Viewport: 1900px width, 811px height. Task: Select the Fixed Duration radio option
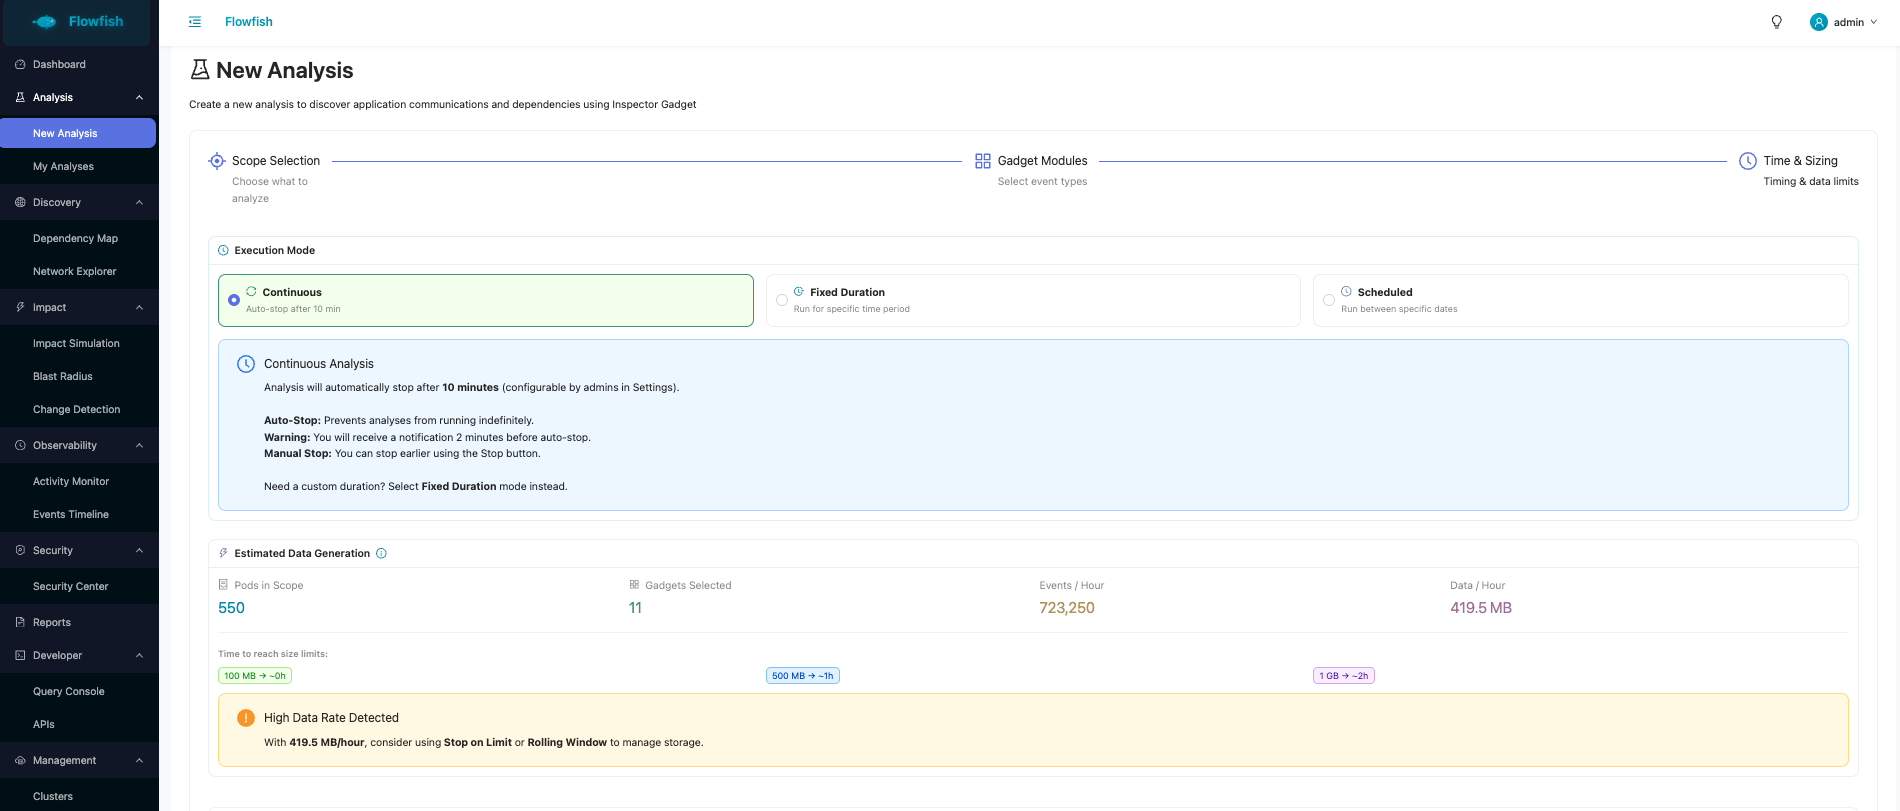coord(782,300)
